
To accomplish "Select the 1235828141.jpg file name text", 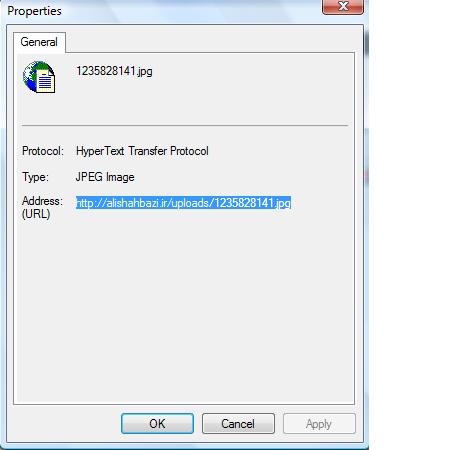I will [x=114, y=71].
